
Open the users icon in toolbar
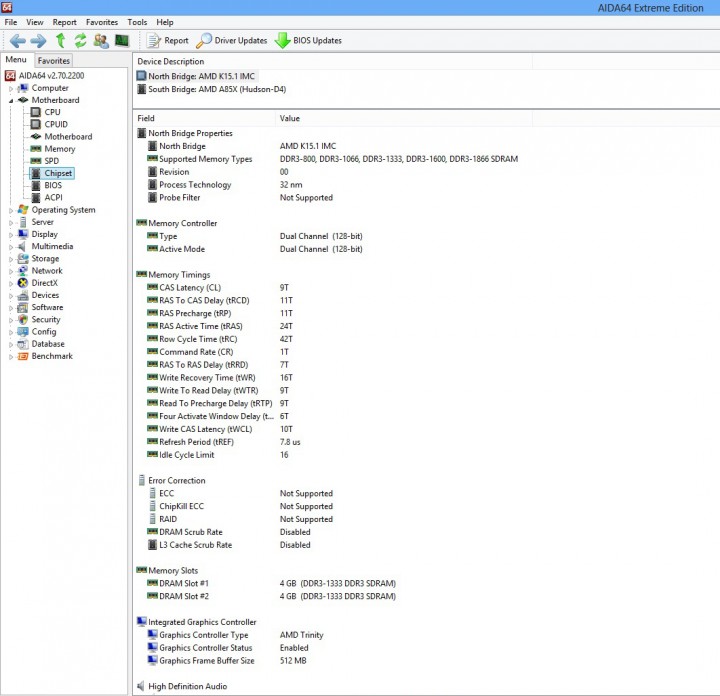(x=101, y=41)
